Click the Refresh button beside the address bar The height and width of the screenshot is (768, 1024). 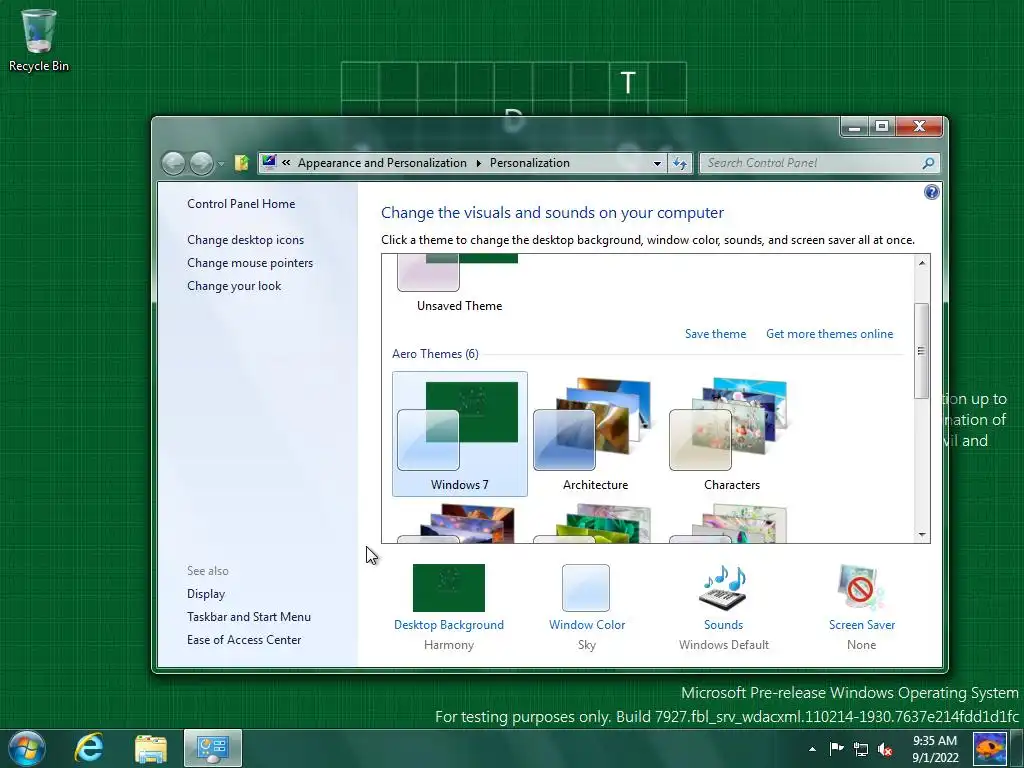point(680,163)
